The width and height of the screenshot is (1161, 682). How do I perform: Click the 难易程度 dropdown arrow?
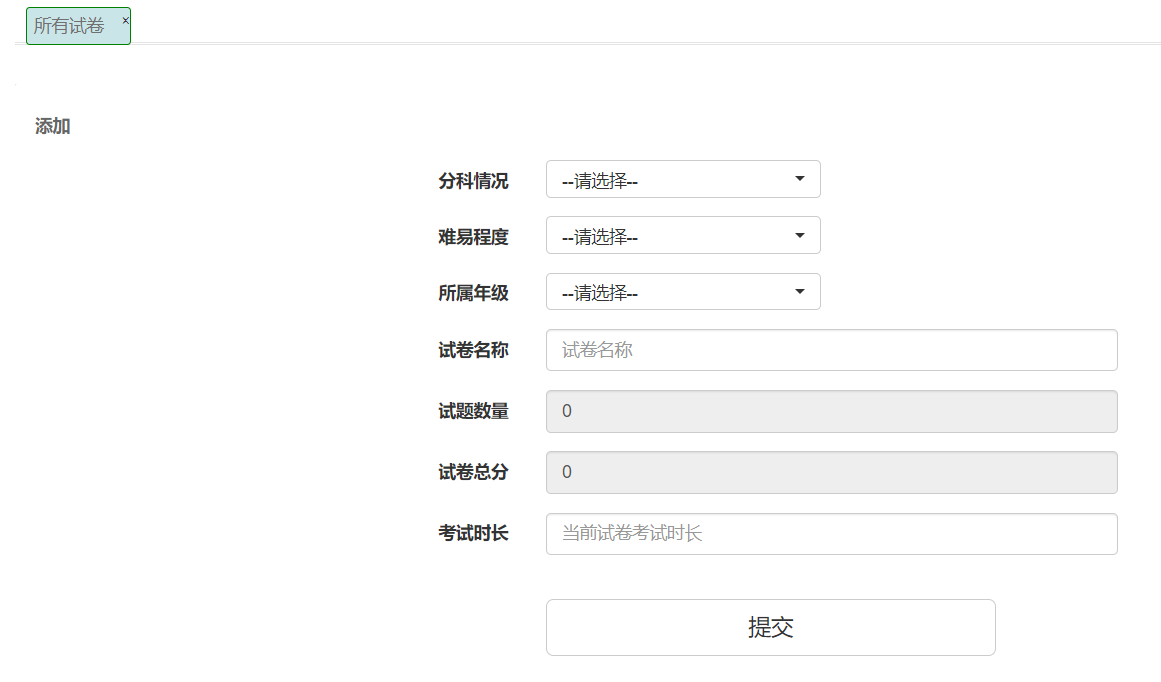click(799, 235)
